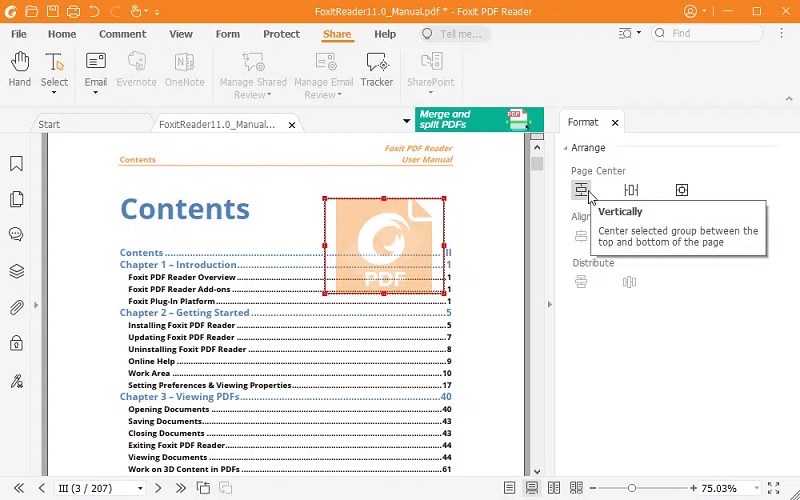This screenshot has height=500, width=800.
Task: Open the Bookmarks panel in left sidebar
Action: [x=16, y=164]
